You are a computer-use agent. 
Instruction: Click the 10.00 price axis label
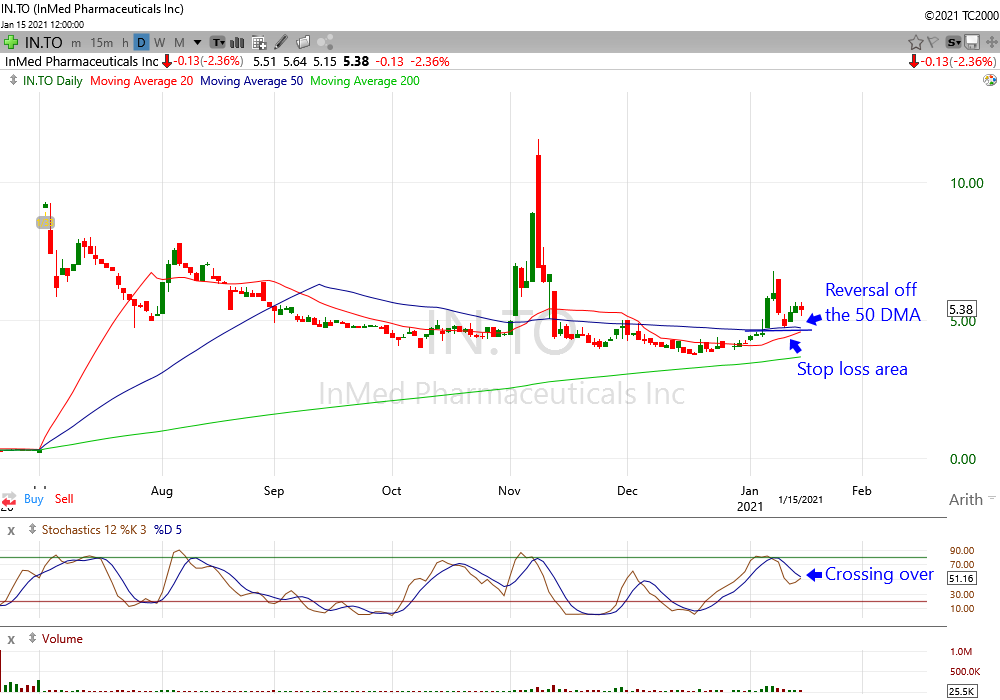click(x=967, y=184)
